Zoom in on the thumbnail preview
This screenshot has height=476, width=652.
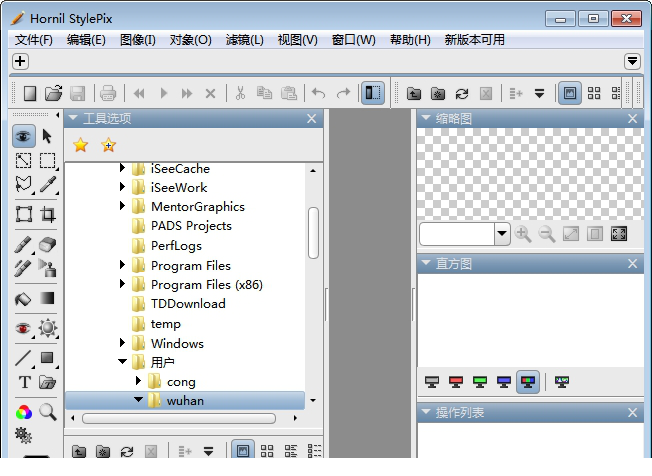coord(523,234)
